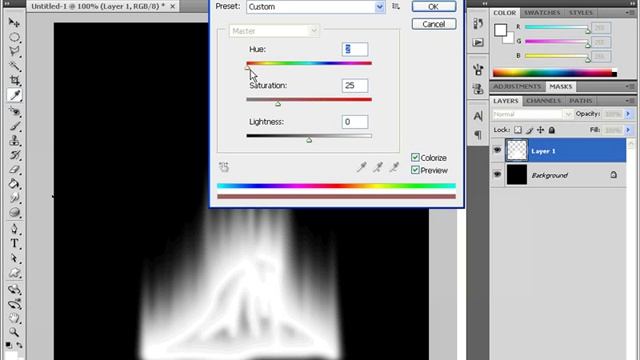Click the on-image adjustment hand icon
Viewport: 640px width, 360px height.
pos(224,167)
